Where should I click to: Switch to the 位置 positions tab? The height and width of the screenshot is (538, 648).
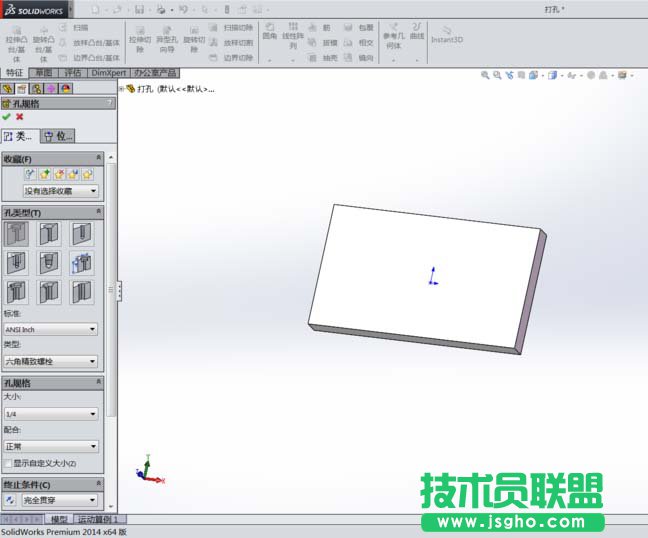pos(58,136)
